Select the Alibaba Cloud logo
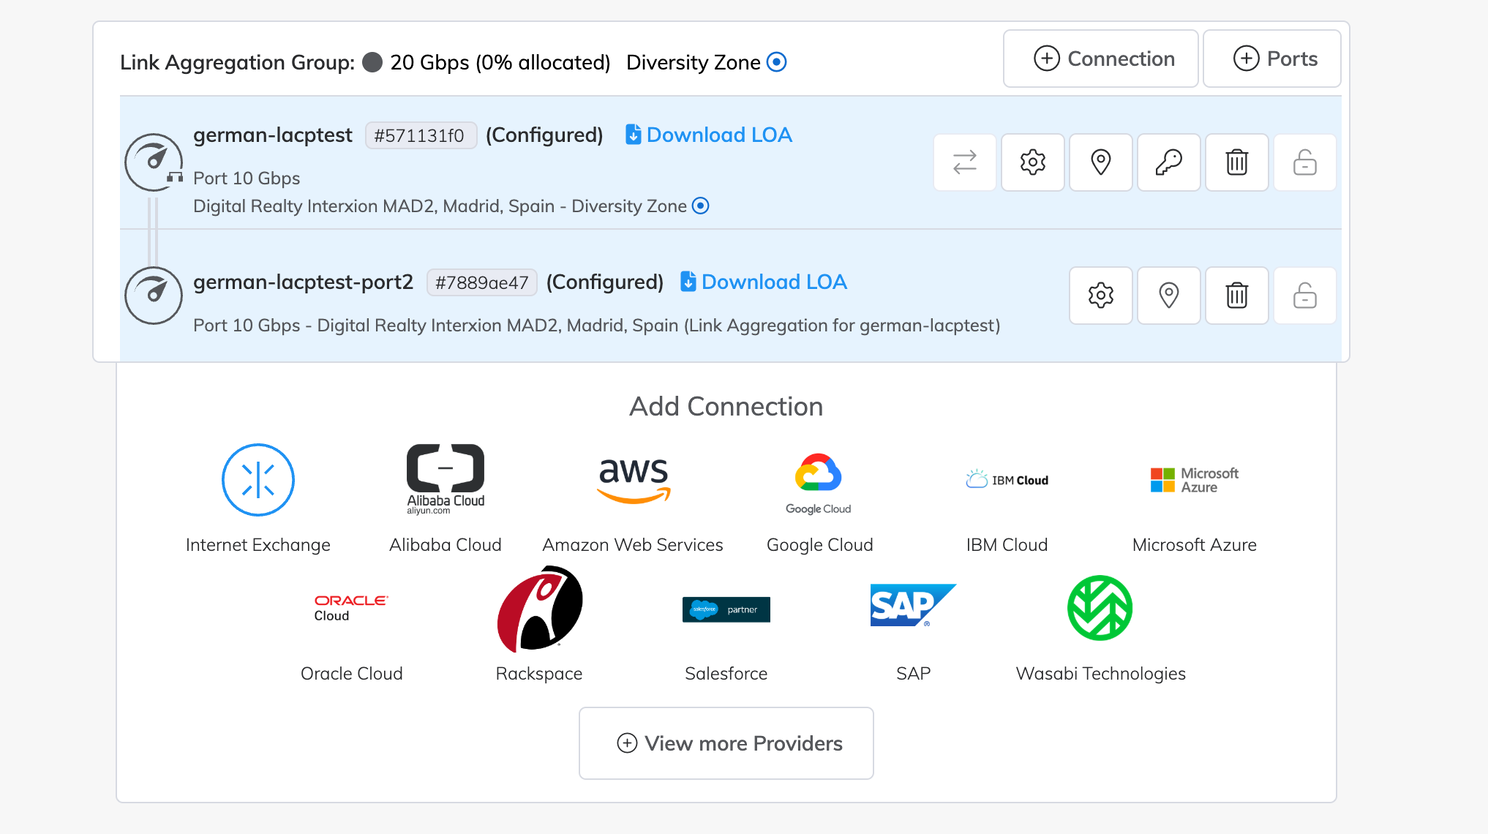1488x834 pixels. 446,479
